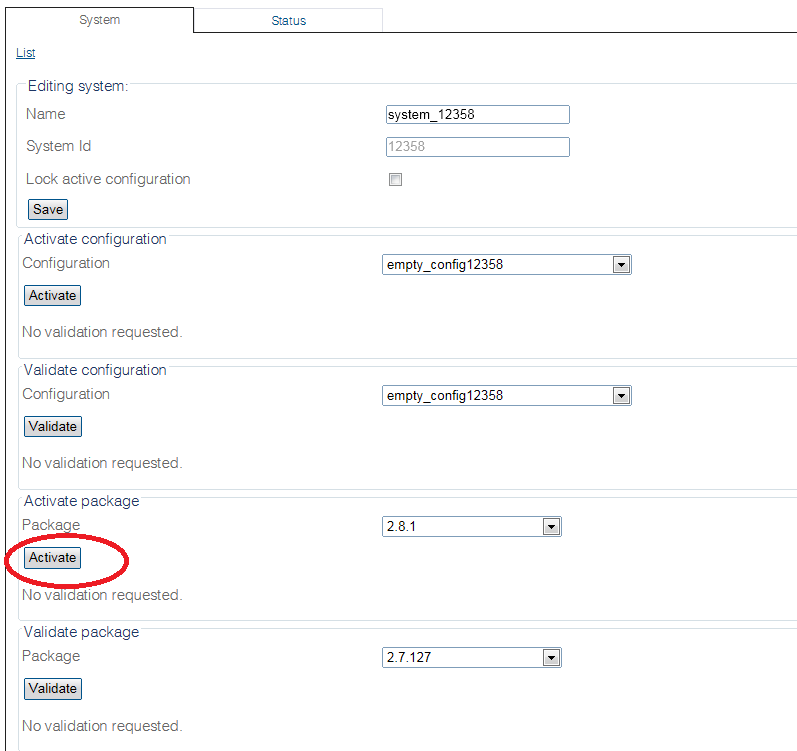Open the List link
797x751 pixels.
tap(26, 53)
